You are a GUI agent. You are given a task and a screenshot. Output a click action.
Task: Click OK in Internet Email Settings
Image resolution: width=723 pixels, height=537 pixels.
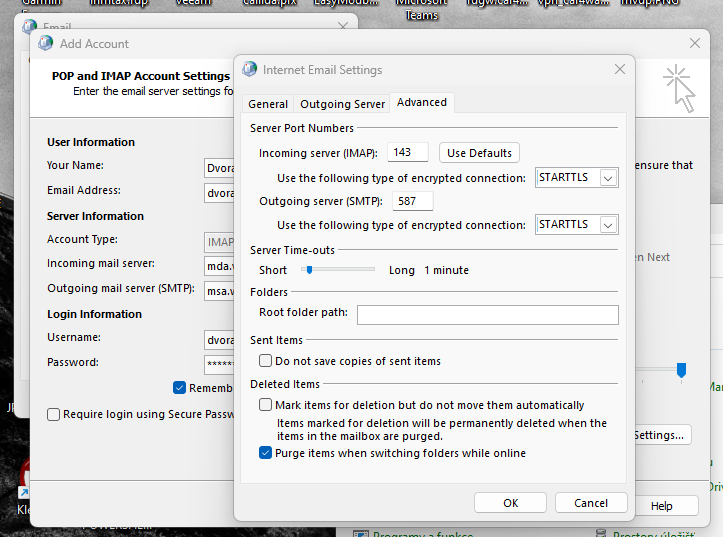click(x=510, y=502)
